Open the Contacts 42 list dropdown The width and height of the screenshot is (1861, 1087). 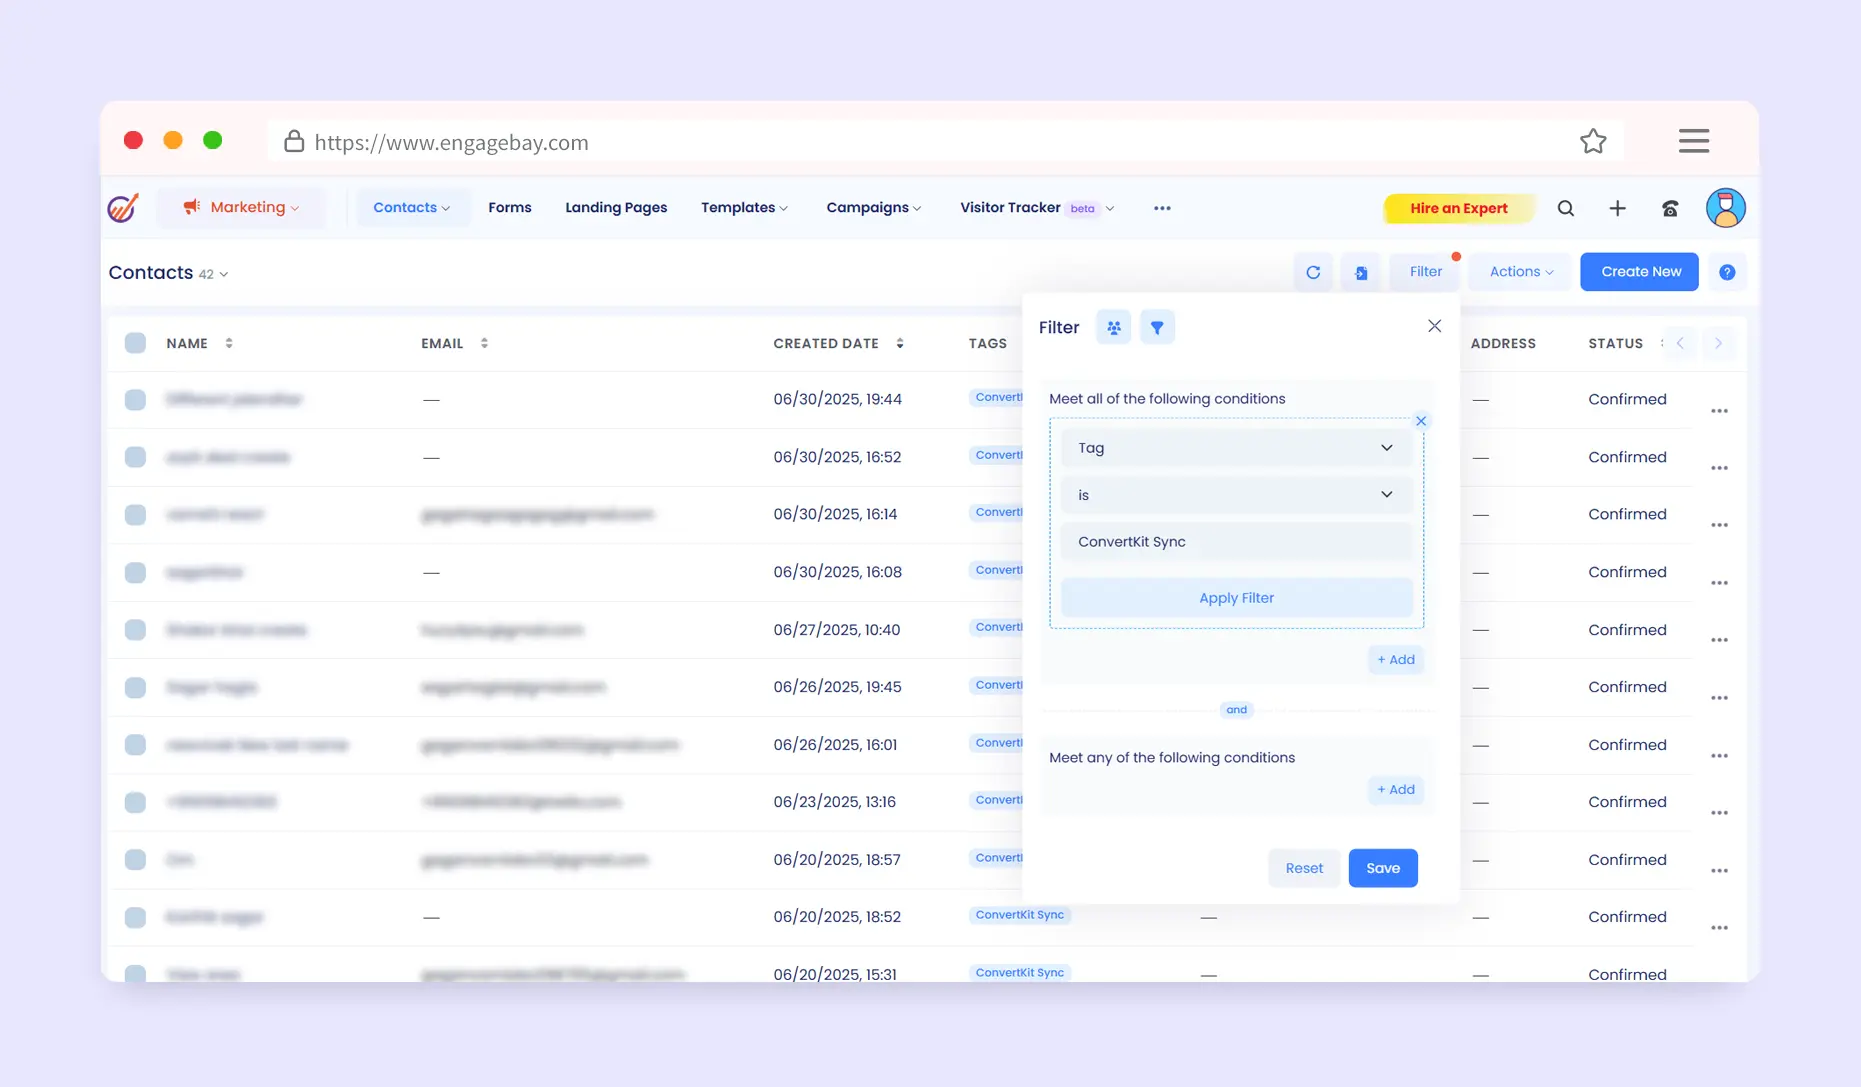coord(169,273)
